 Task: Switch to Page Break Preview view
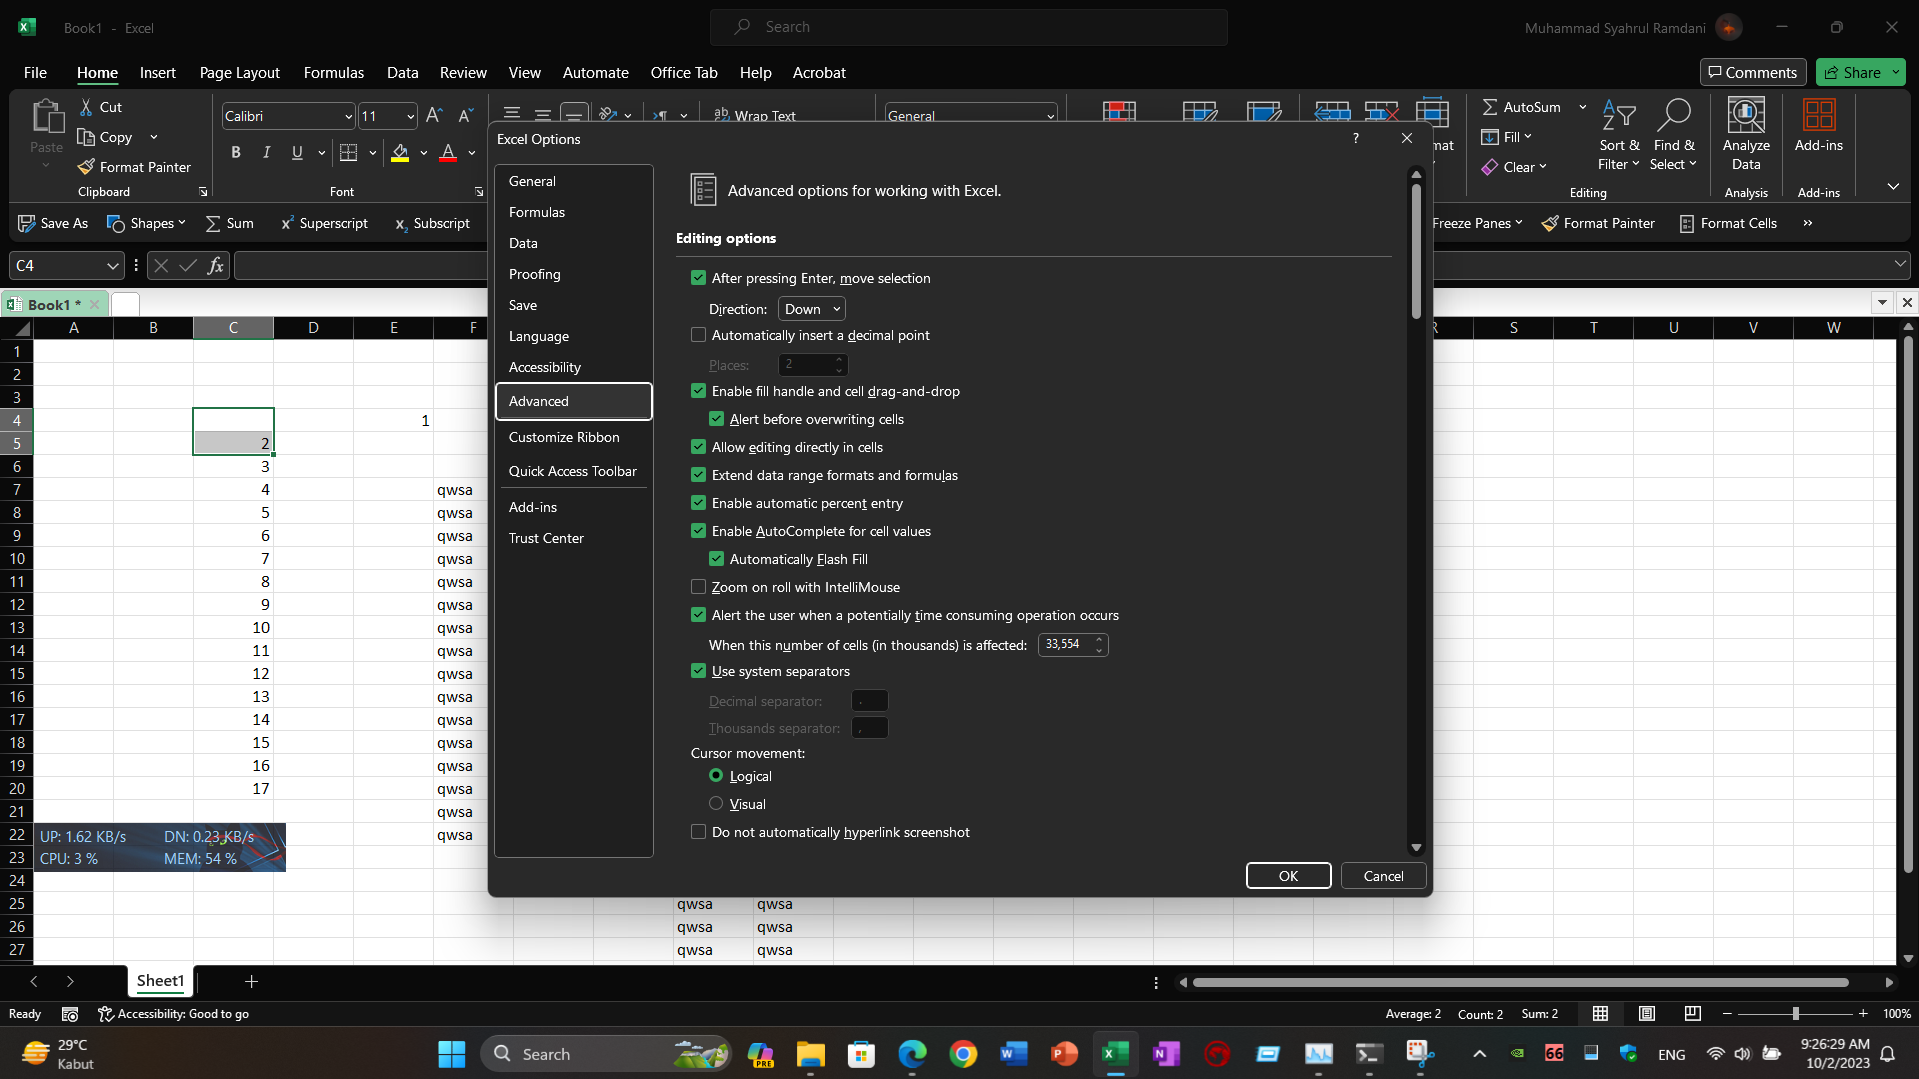click(x=1692, y=1013)
